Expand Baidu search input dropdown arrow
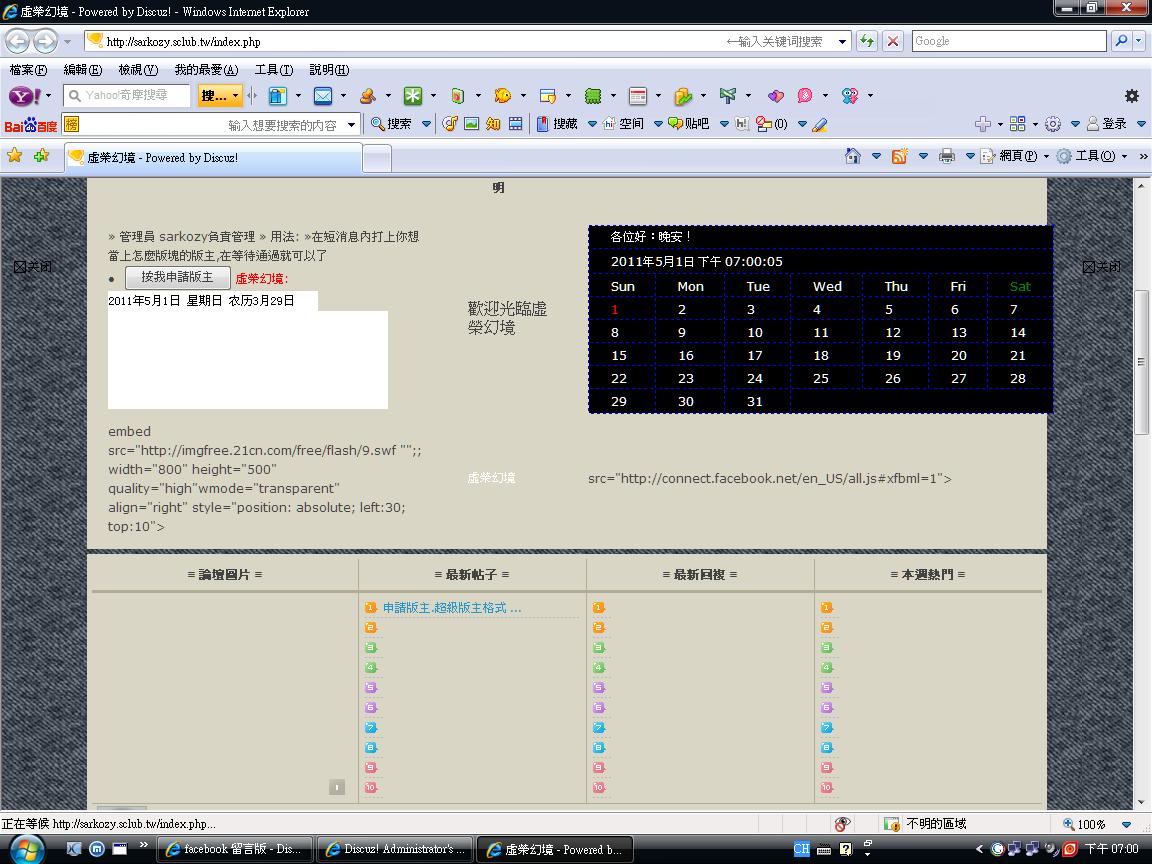This screenshot has height=864, width=1152. click(351, 125)
